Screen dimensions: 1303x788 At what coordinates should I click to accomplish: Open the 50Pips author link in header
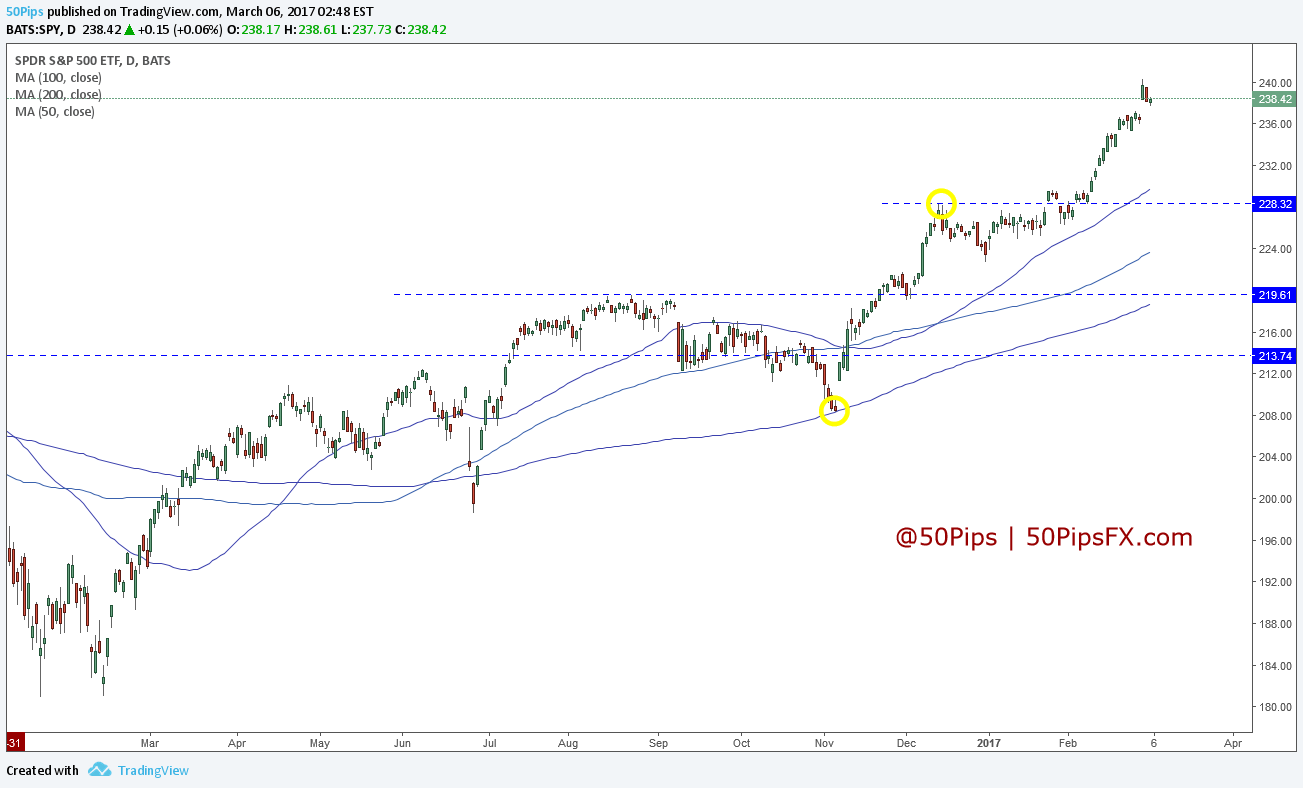click(x=26, y=11)
